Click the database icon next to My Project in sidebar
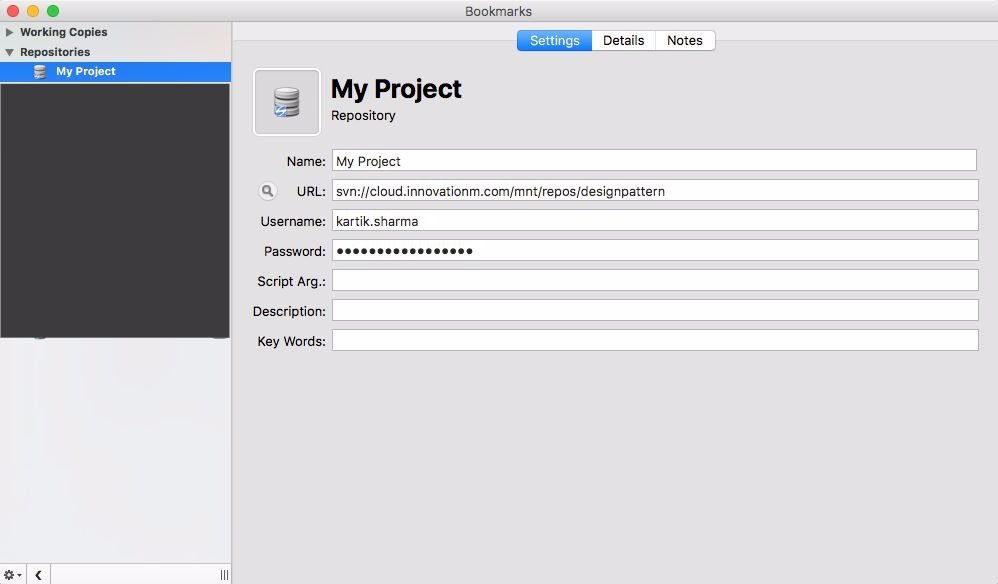This screenshot has width=998, height=584. pyautogui.click(x=40, y=72)
